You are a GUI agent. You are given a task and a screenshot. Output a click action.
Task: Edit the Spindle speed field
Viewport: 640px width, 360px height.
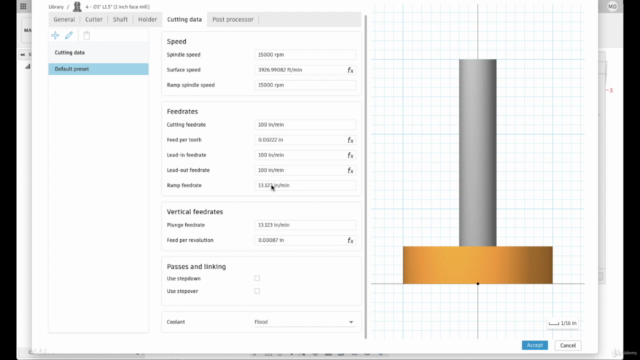point(305,55)
